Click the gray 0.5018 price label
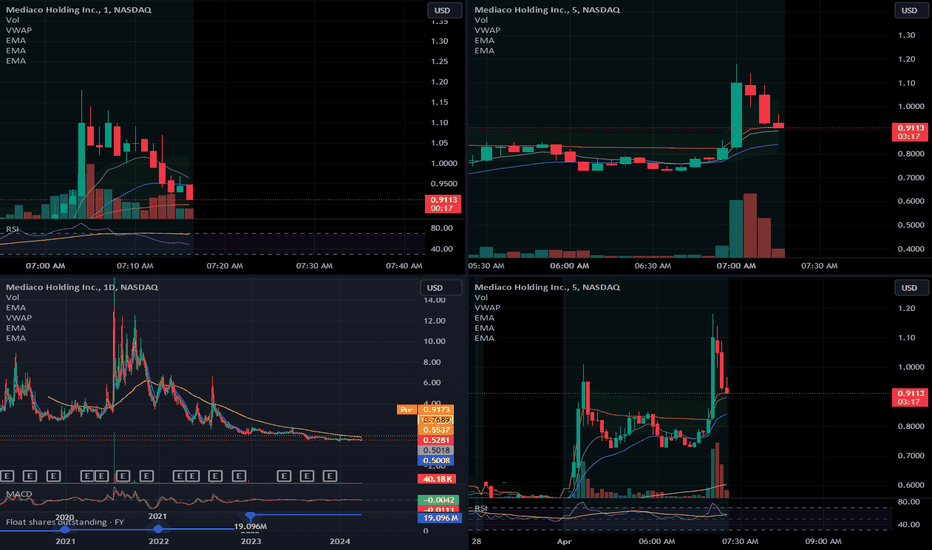 tap(436, 450)
